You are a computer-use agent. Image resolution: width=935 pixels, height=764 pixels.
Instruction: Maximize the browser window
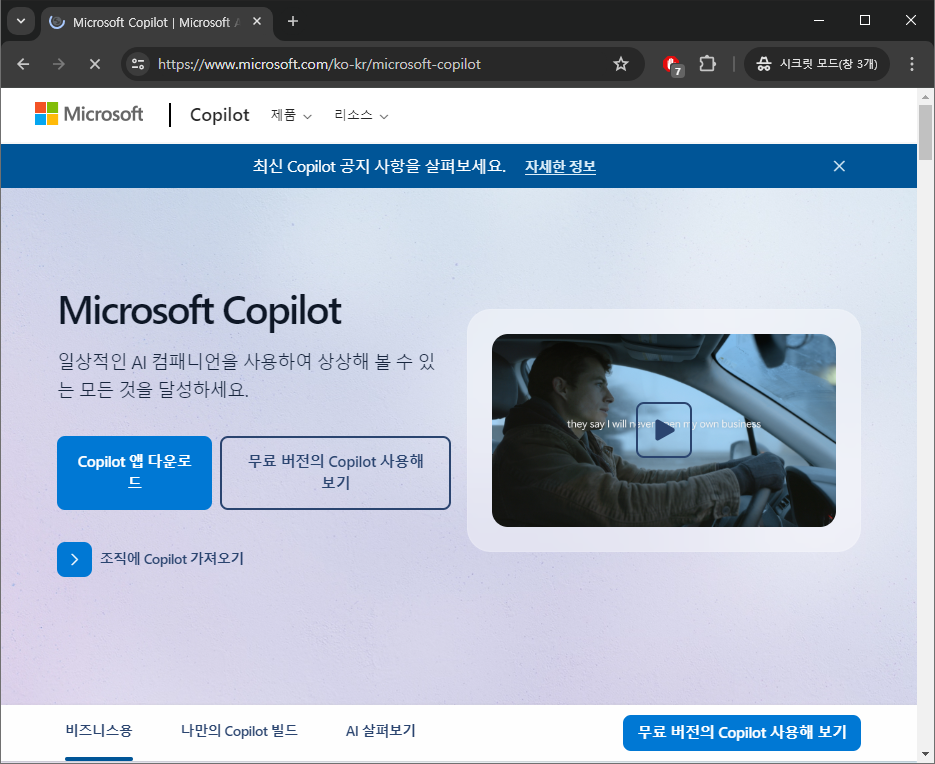pyautogui.click(x=865, y=20)
